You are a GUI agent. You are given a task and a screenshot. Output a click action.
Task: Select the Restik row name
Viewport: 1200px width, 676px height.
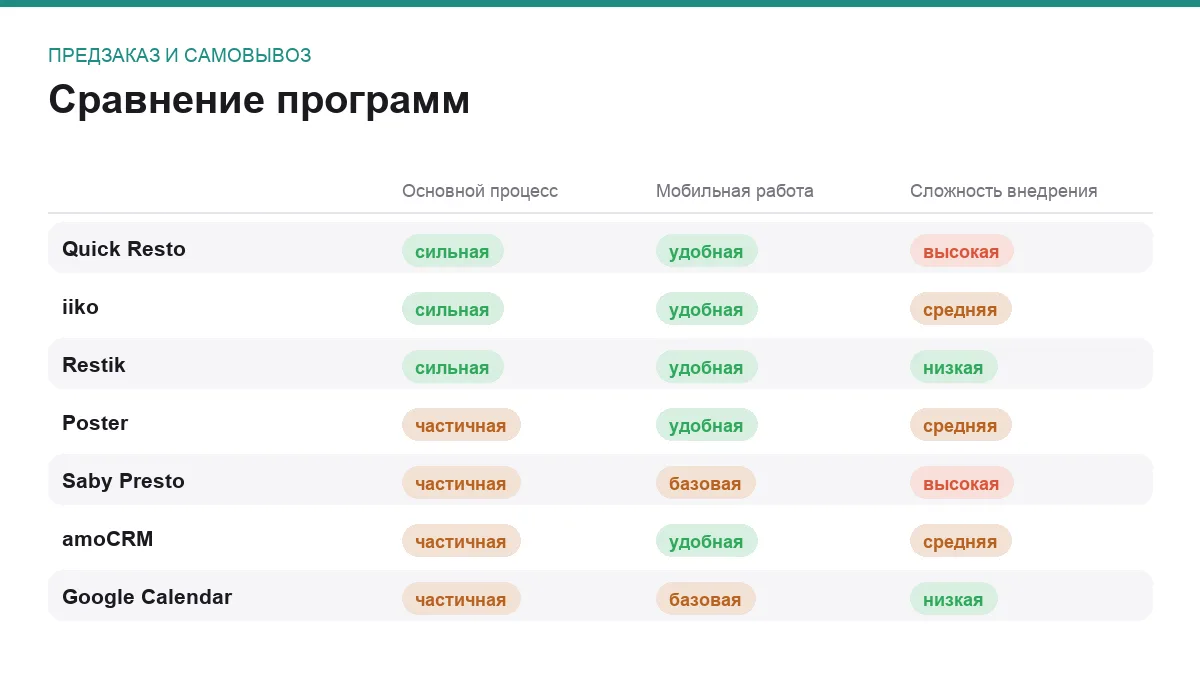click(x=94, y=365)
